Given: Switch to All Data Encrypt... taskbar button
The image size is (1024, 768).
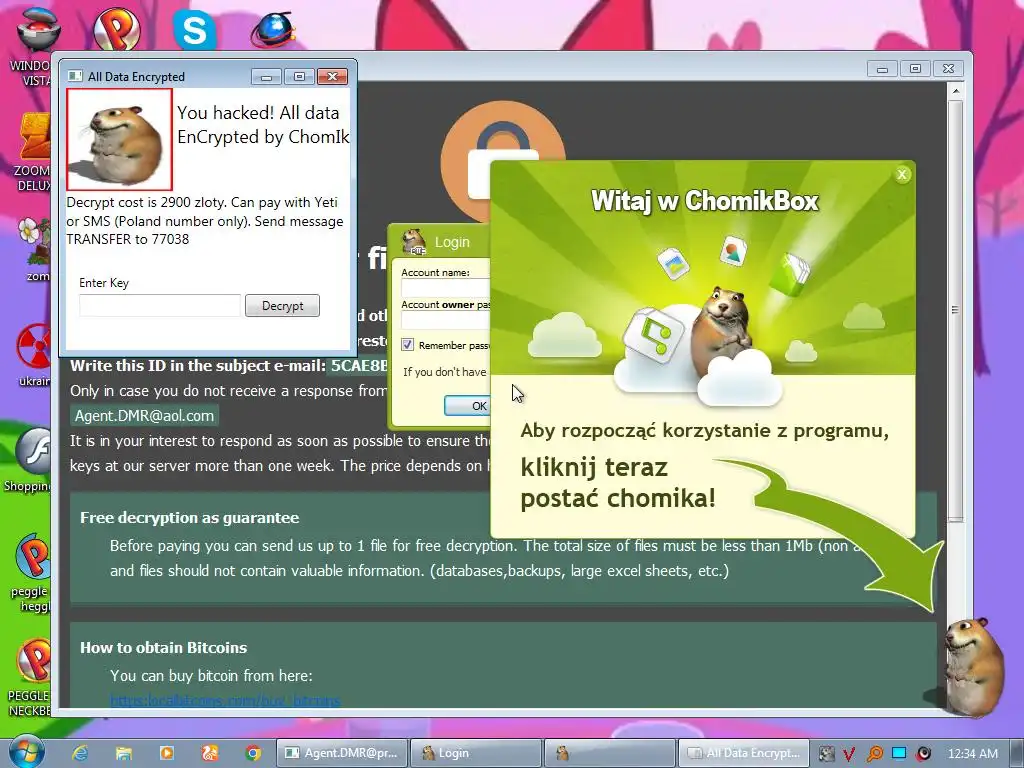Looking at the screenshot, I should click(744, 753).
